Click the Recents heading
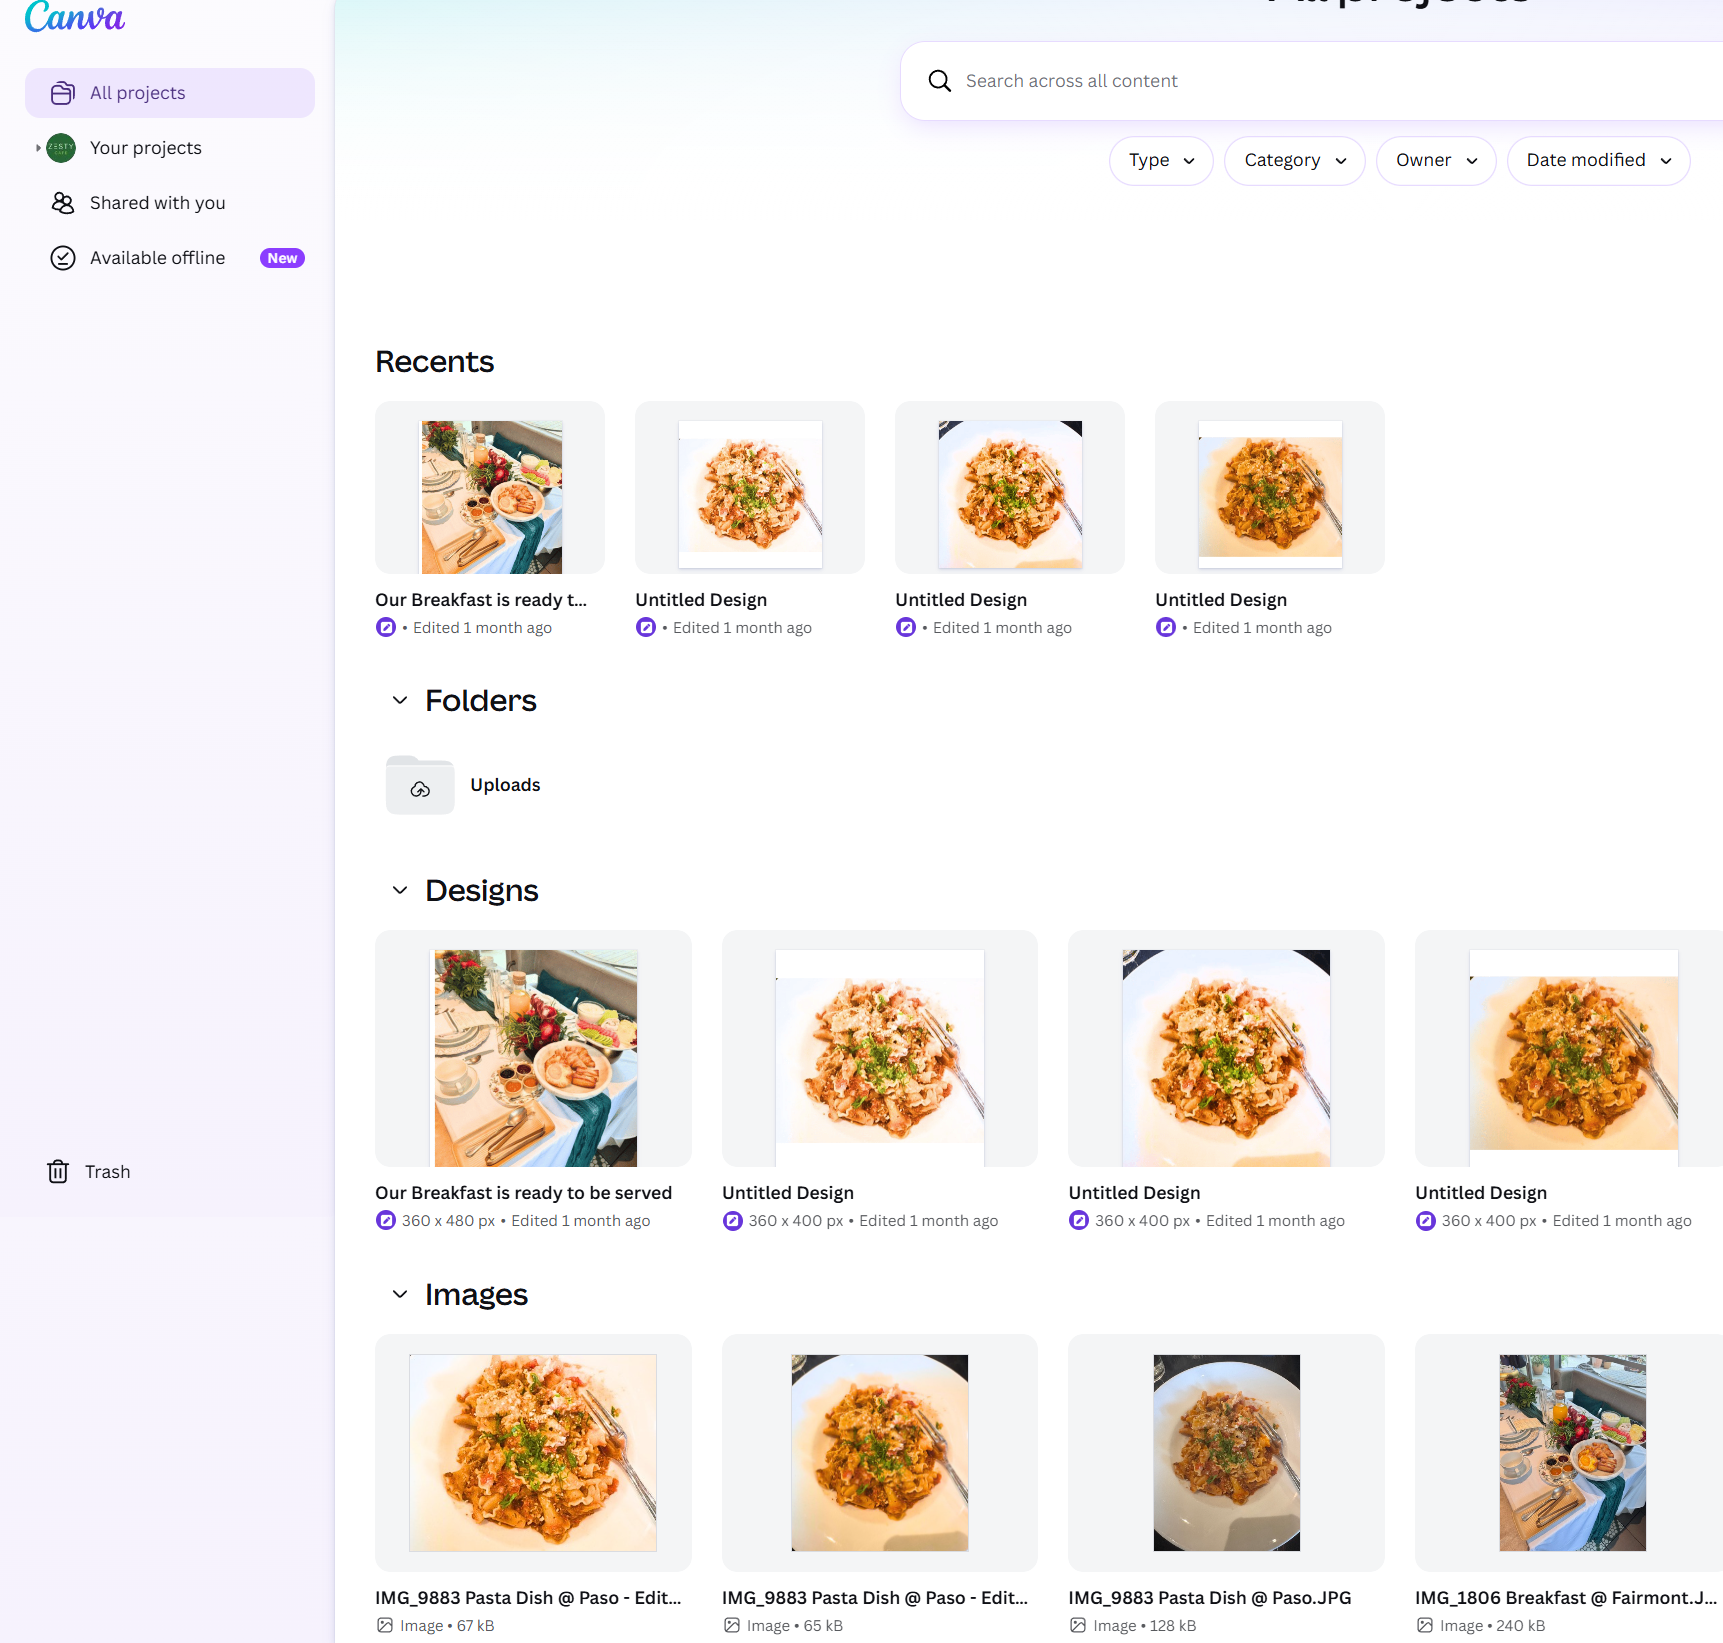Viewport: 1723px width, 1643px height. click(x=434, y=362)
